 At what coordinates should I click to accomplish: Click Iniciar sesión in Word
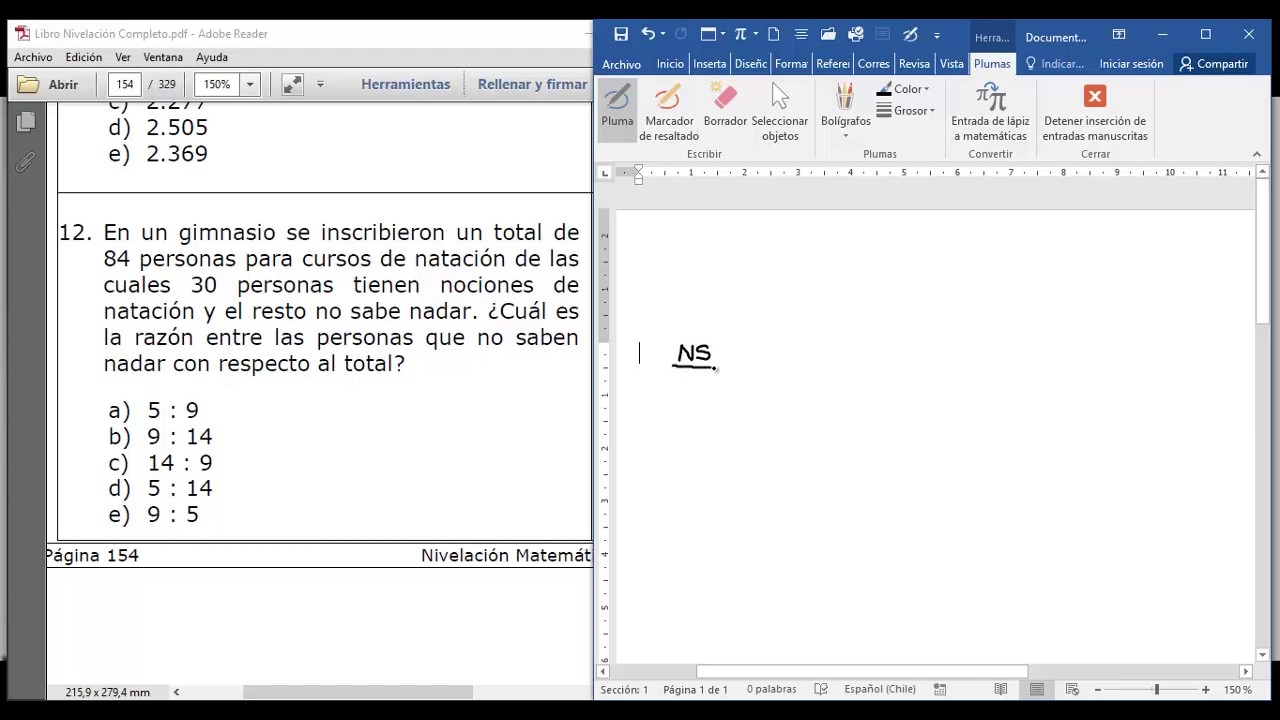click(x=1131, y=64)
